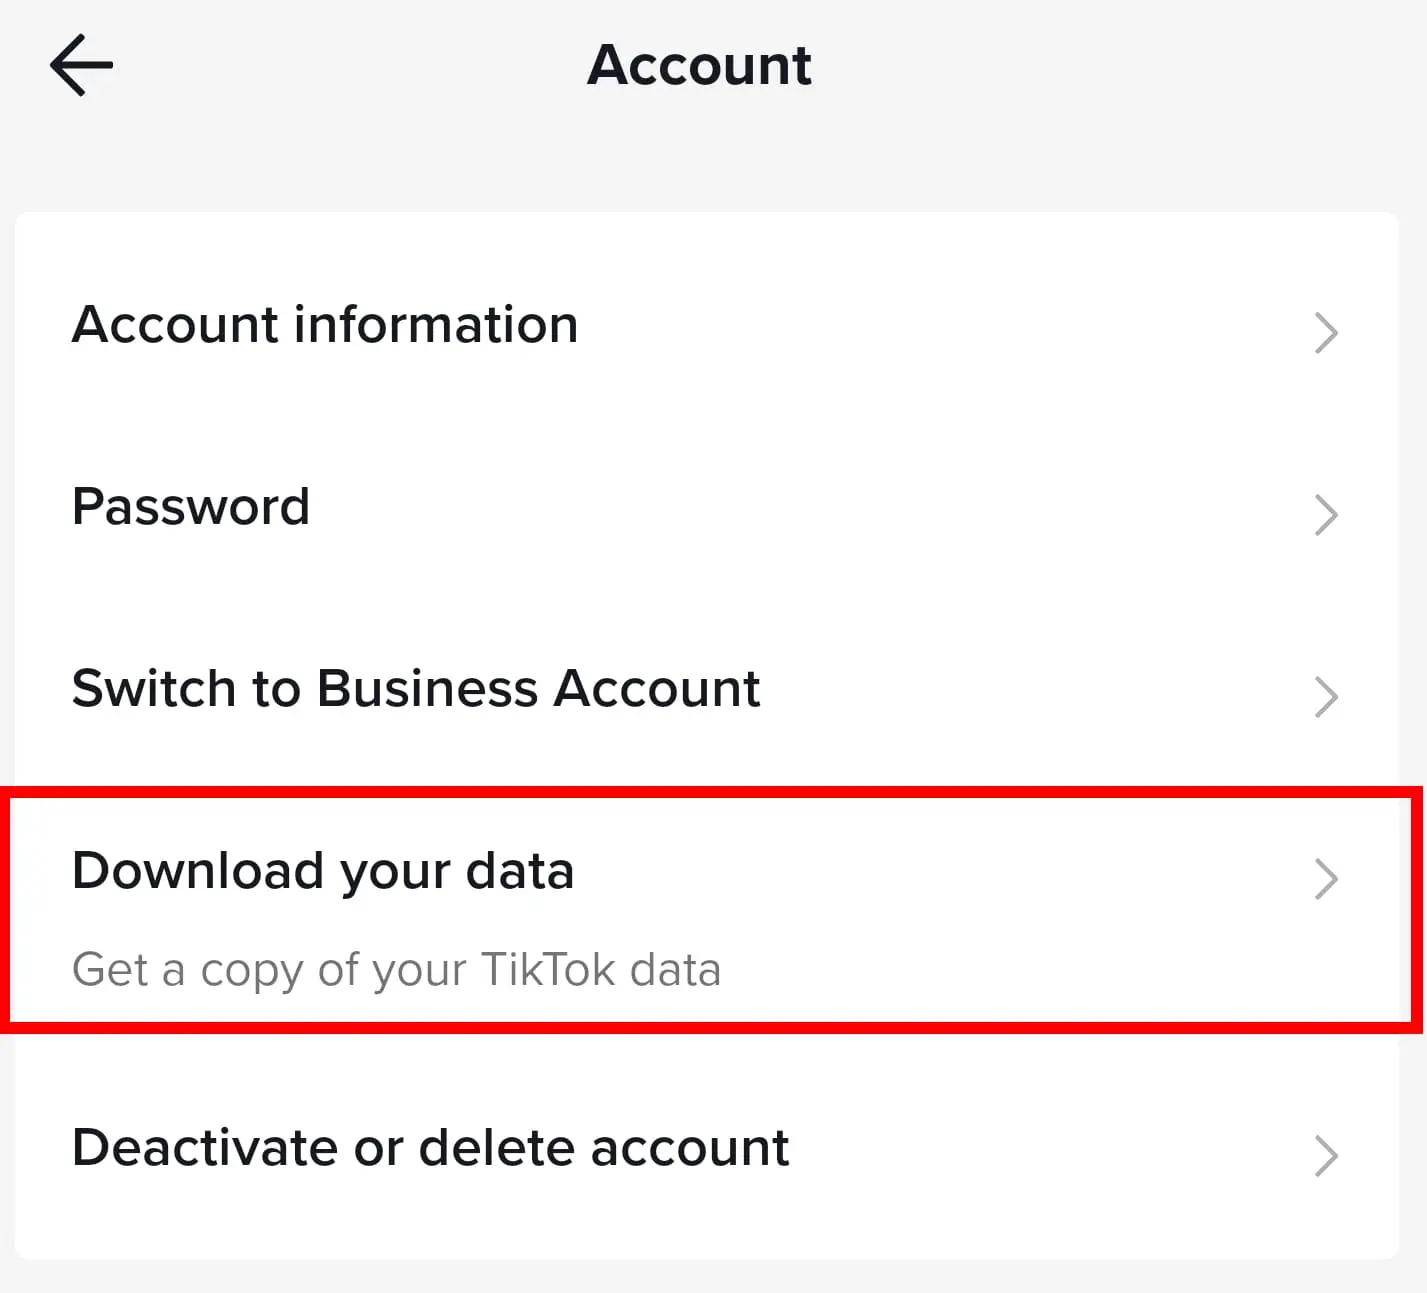Tap the word 'information' in the first row
Viewport: 1427px width, 1293px height.
[x=436, y=325]
